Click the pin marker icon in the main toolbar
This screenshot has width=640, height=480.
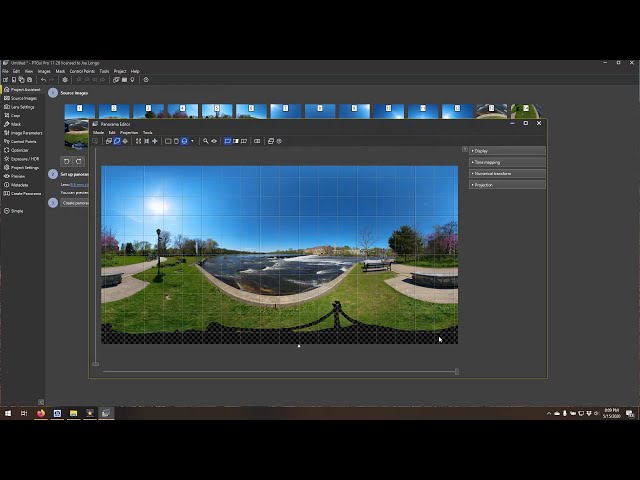(x=132, y=80)
